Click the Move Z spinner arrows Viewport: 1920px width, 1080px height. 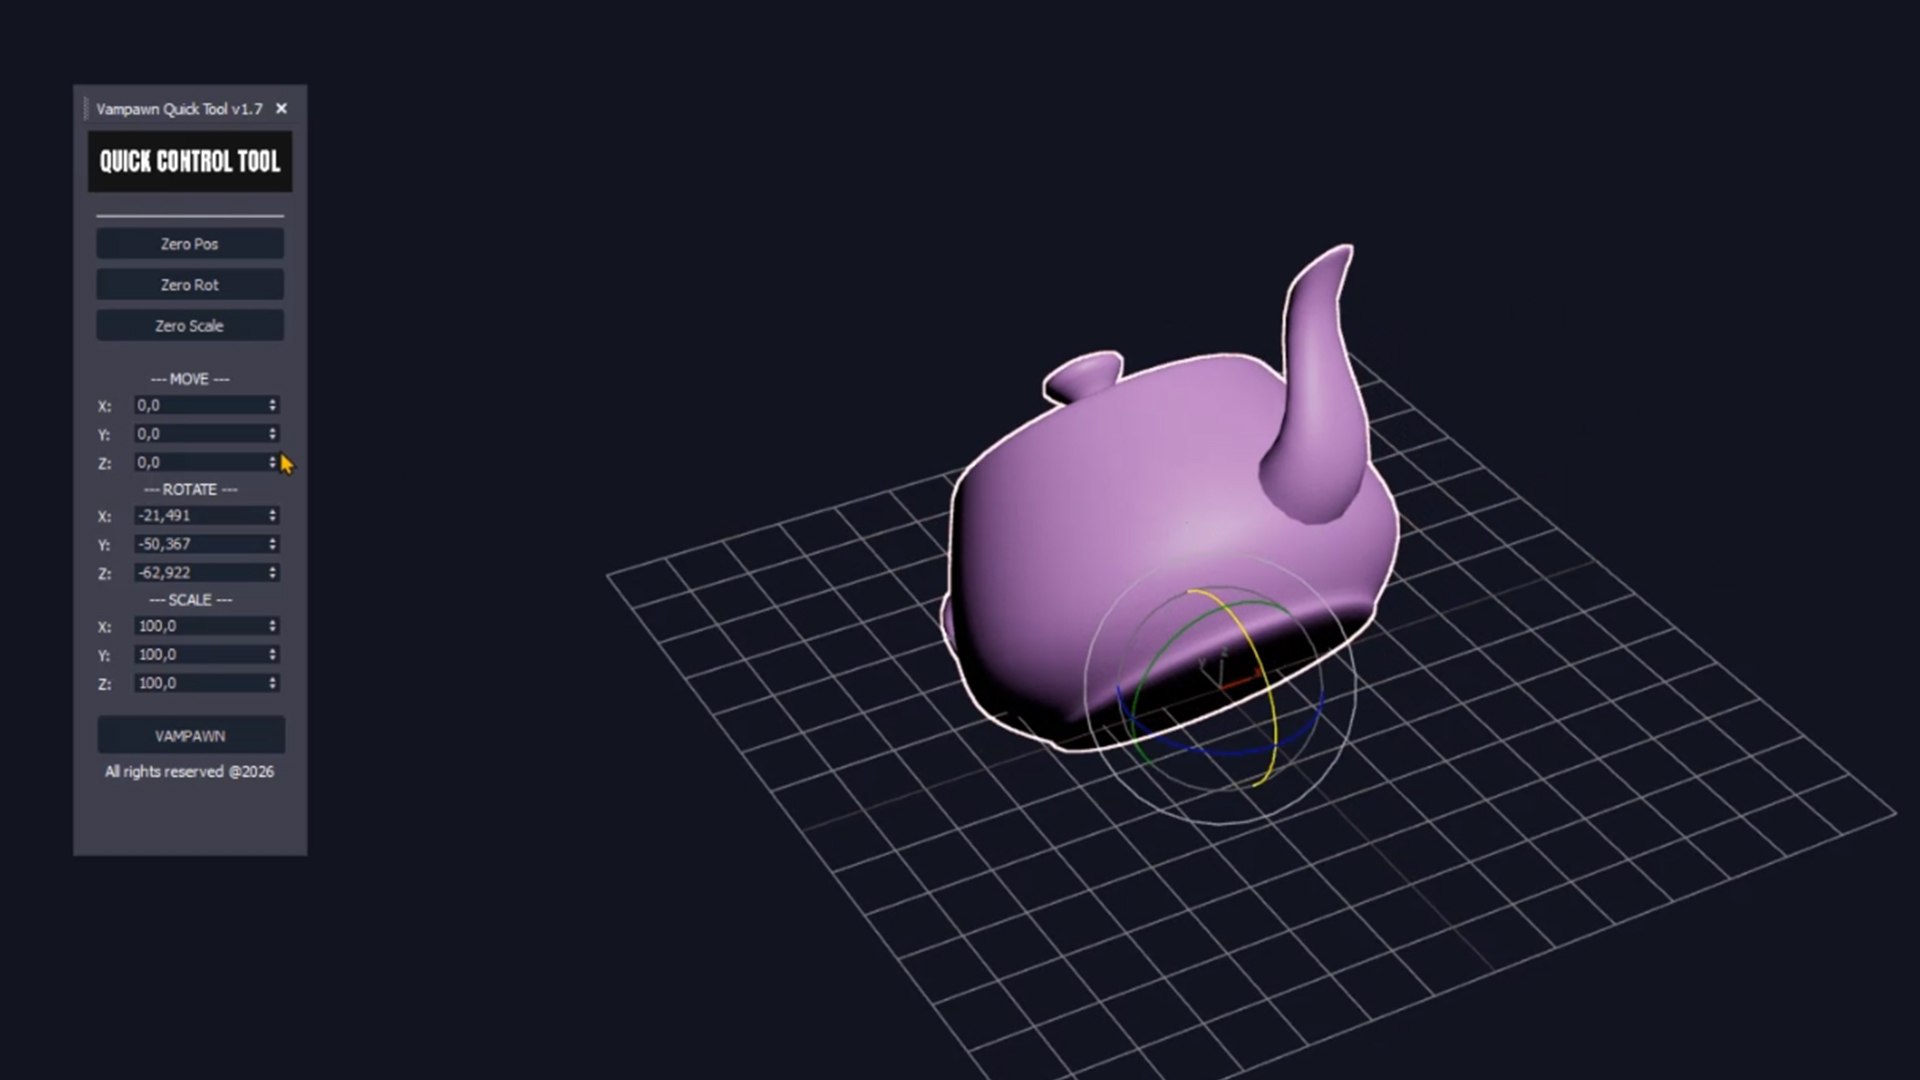pyautogui.click(x=272, y=463)
